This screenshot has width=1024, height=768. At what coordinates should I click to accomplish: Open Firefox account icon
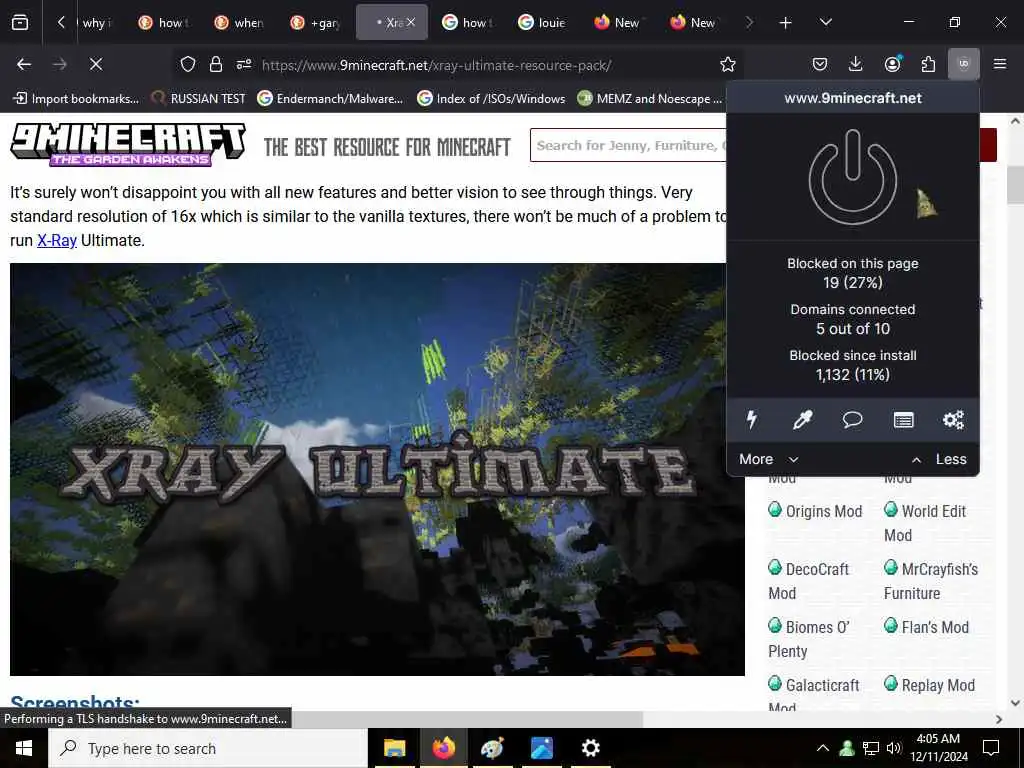pos(892,64)
